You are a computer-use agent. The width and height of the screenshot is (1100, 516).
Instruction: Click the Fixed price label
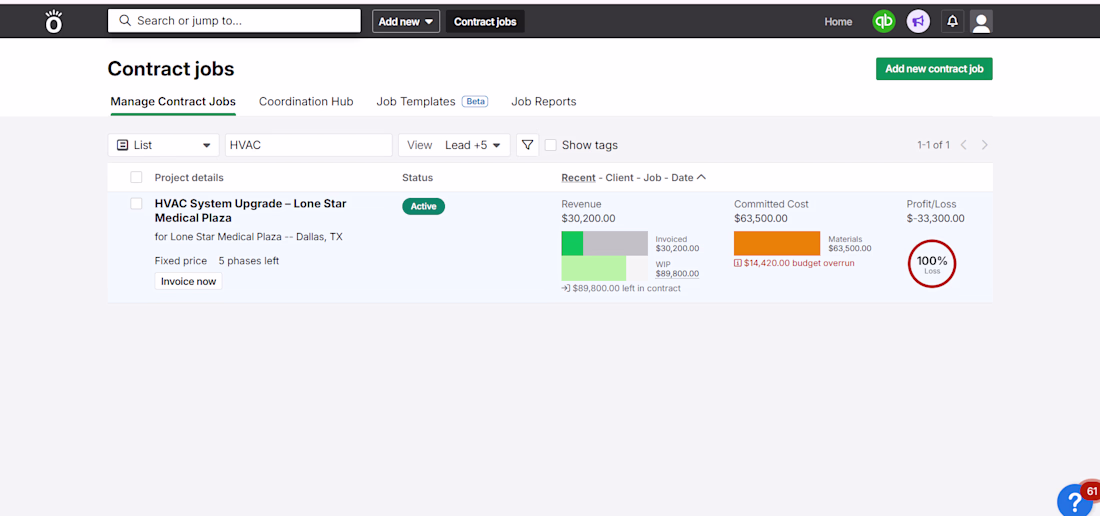[181, 261]
